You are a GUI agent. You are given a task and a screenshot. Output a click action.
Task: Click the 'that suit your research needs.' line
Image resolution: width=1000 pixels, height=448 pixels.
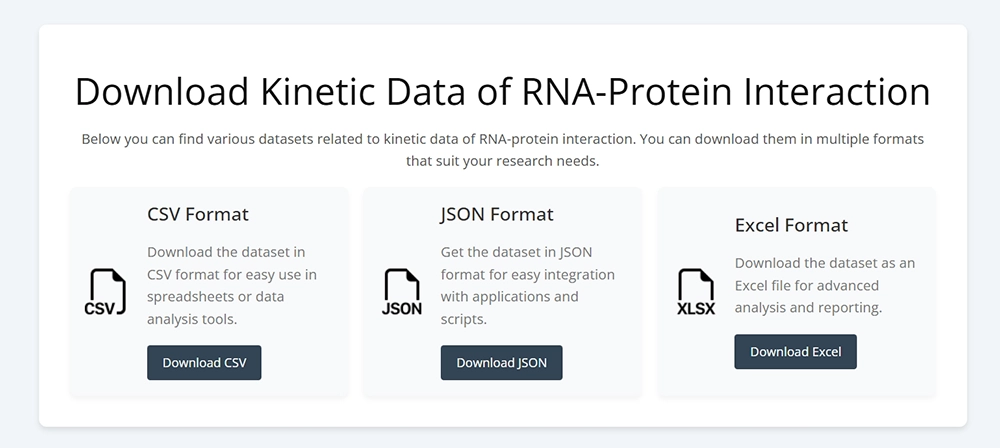(x=503, y=161)
